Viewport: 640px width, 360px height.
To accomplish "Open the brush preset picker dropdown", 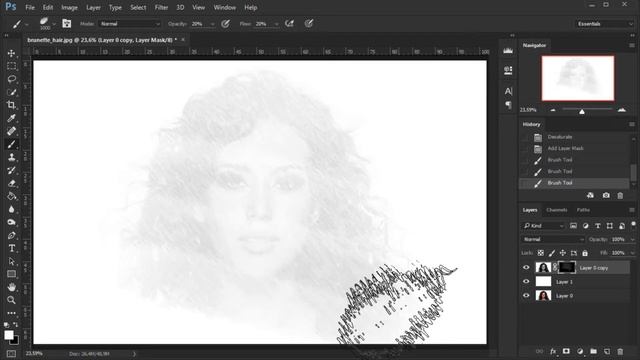I will (54, 24).
